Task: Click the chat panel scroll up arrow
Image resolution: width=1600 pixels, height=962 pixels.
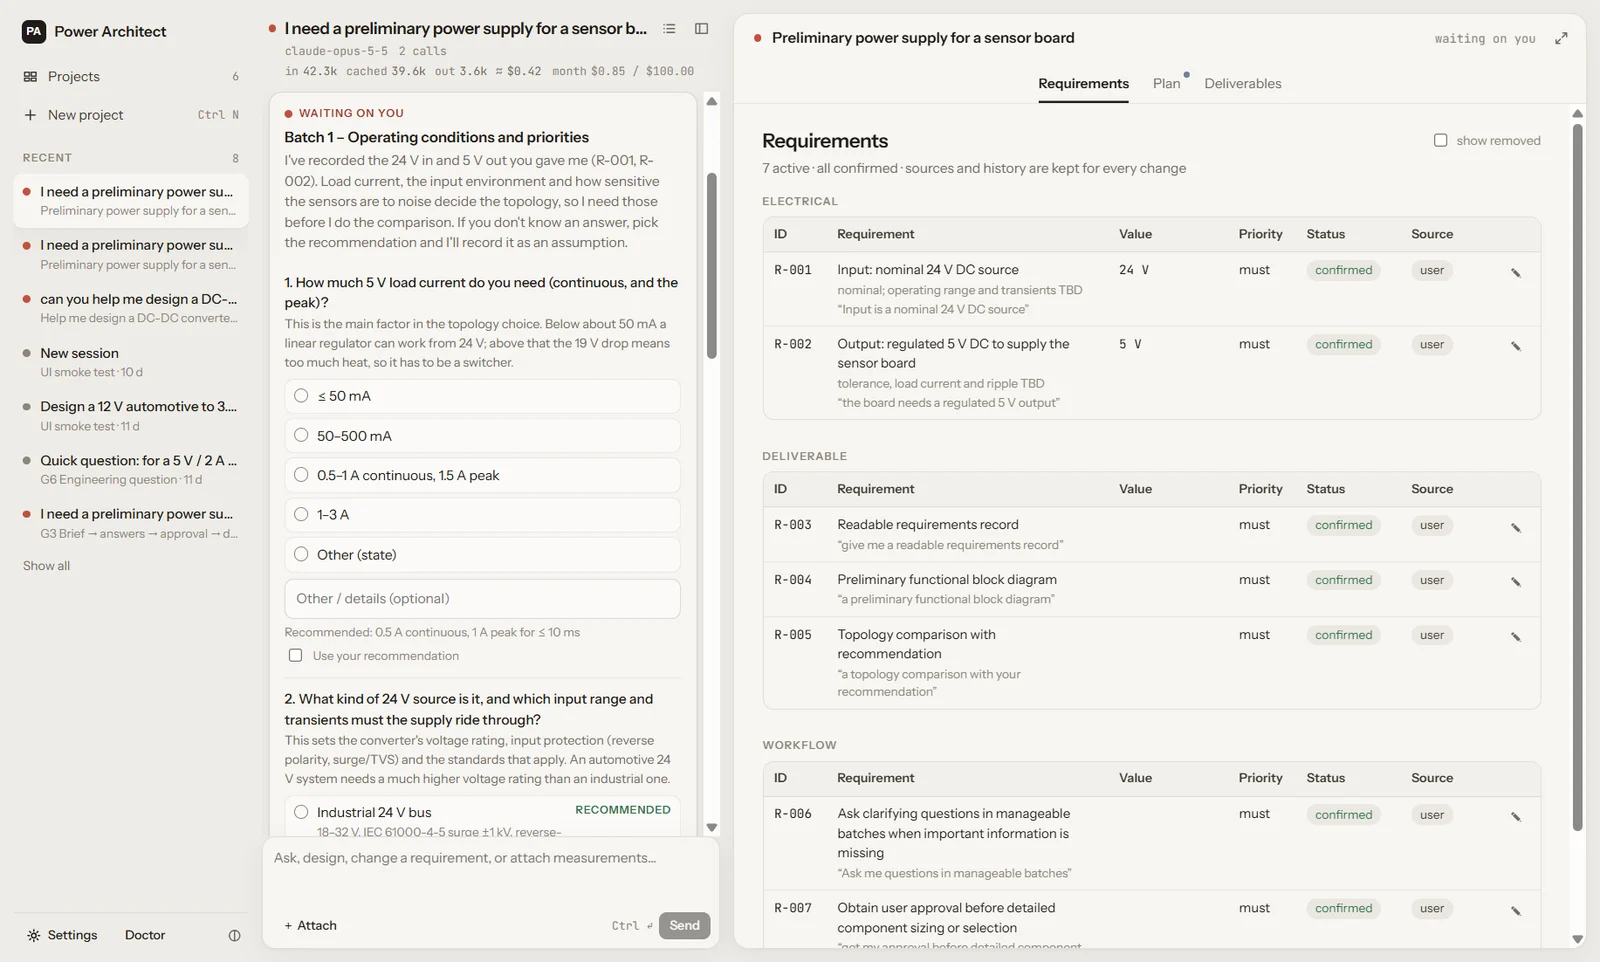Action: click(712, 101)
